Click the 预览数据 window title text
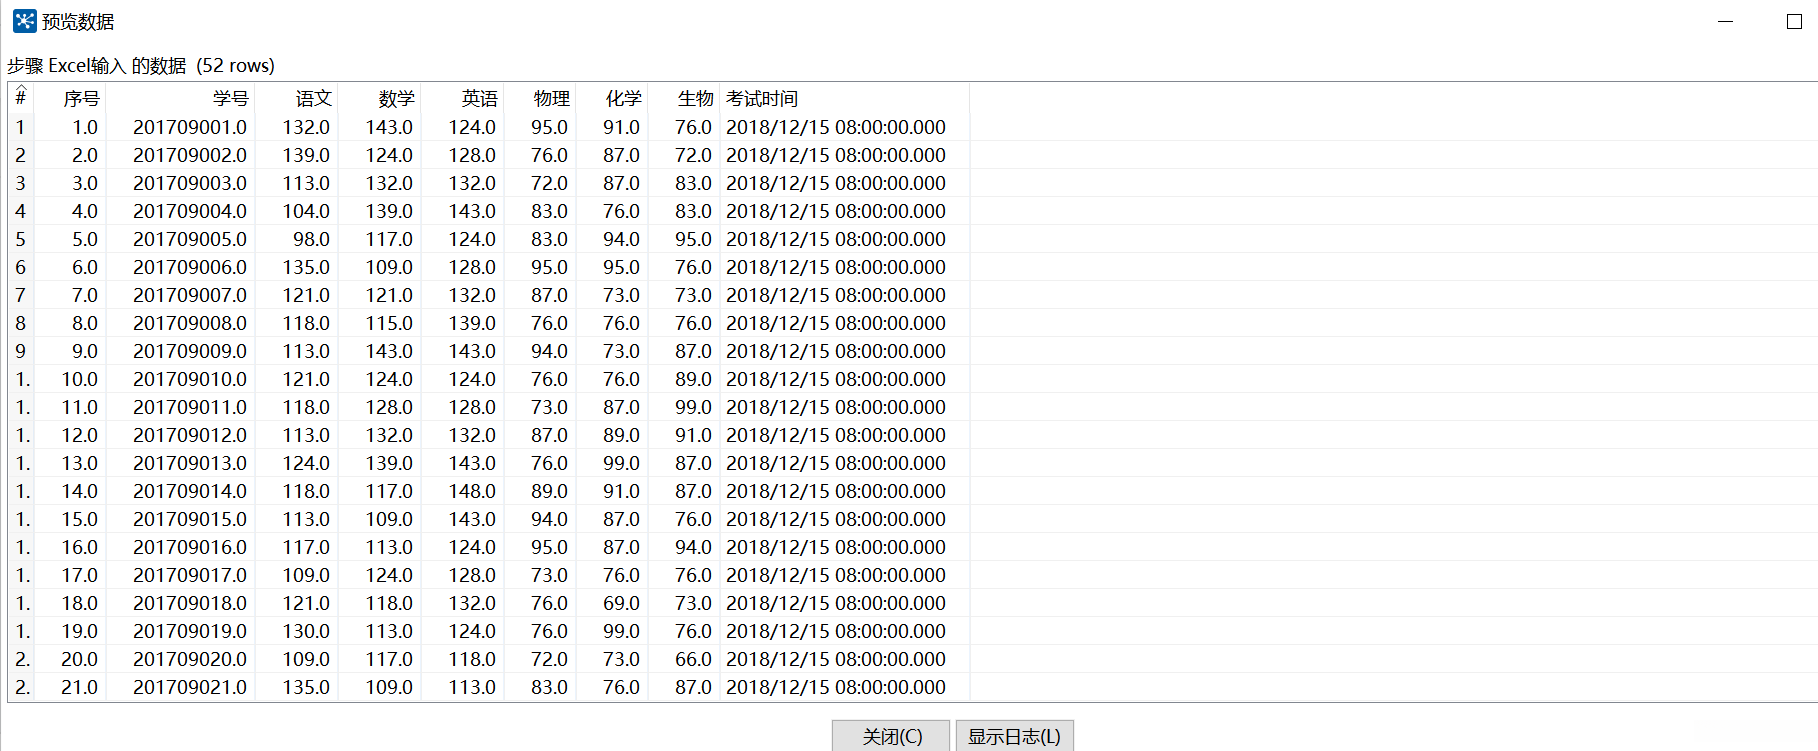The image size is (1818, 751). (78, 21)
